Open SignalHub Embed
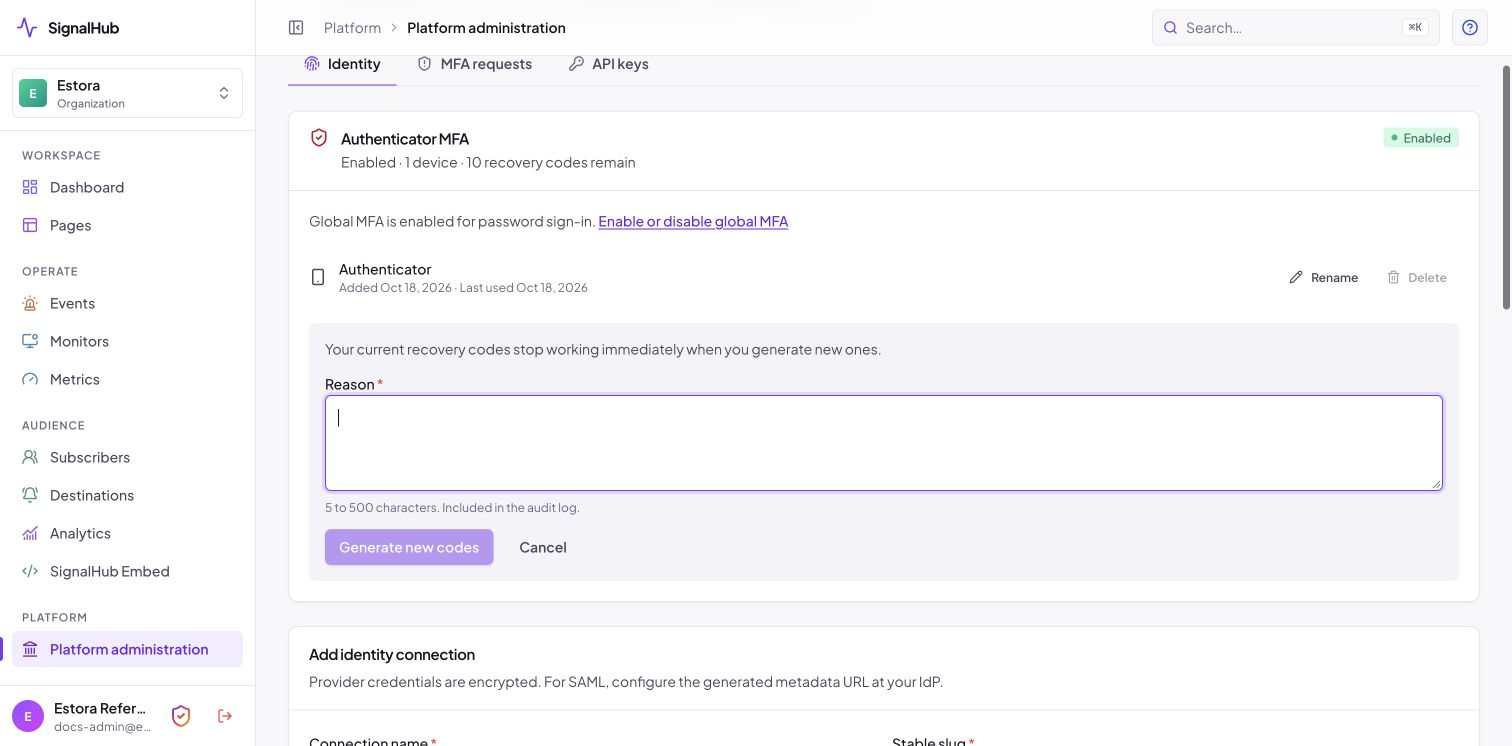 [x=127, y=571]
